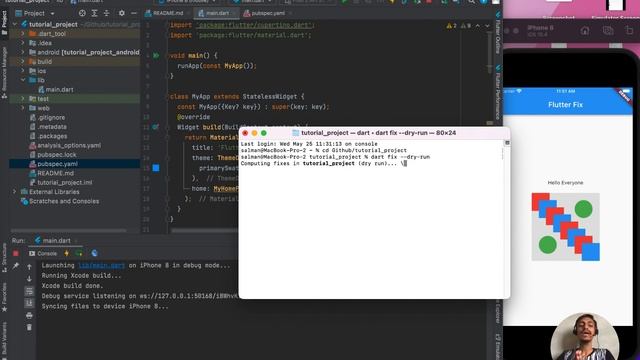Click the run gutter icon beside void main()
Viewport: 640px width, 360px height.
156,55
